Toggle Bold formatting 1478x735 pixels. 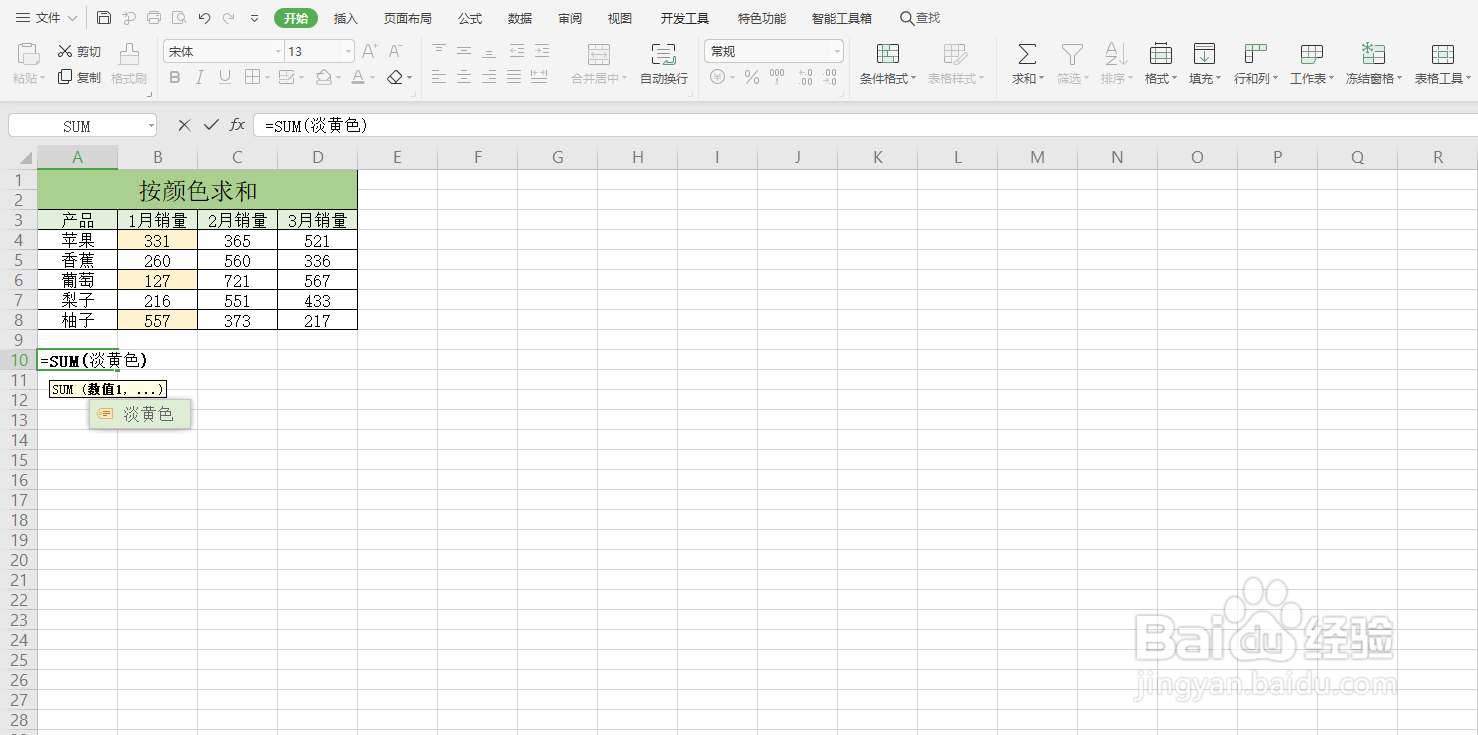(x=175, y=77)
